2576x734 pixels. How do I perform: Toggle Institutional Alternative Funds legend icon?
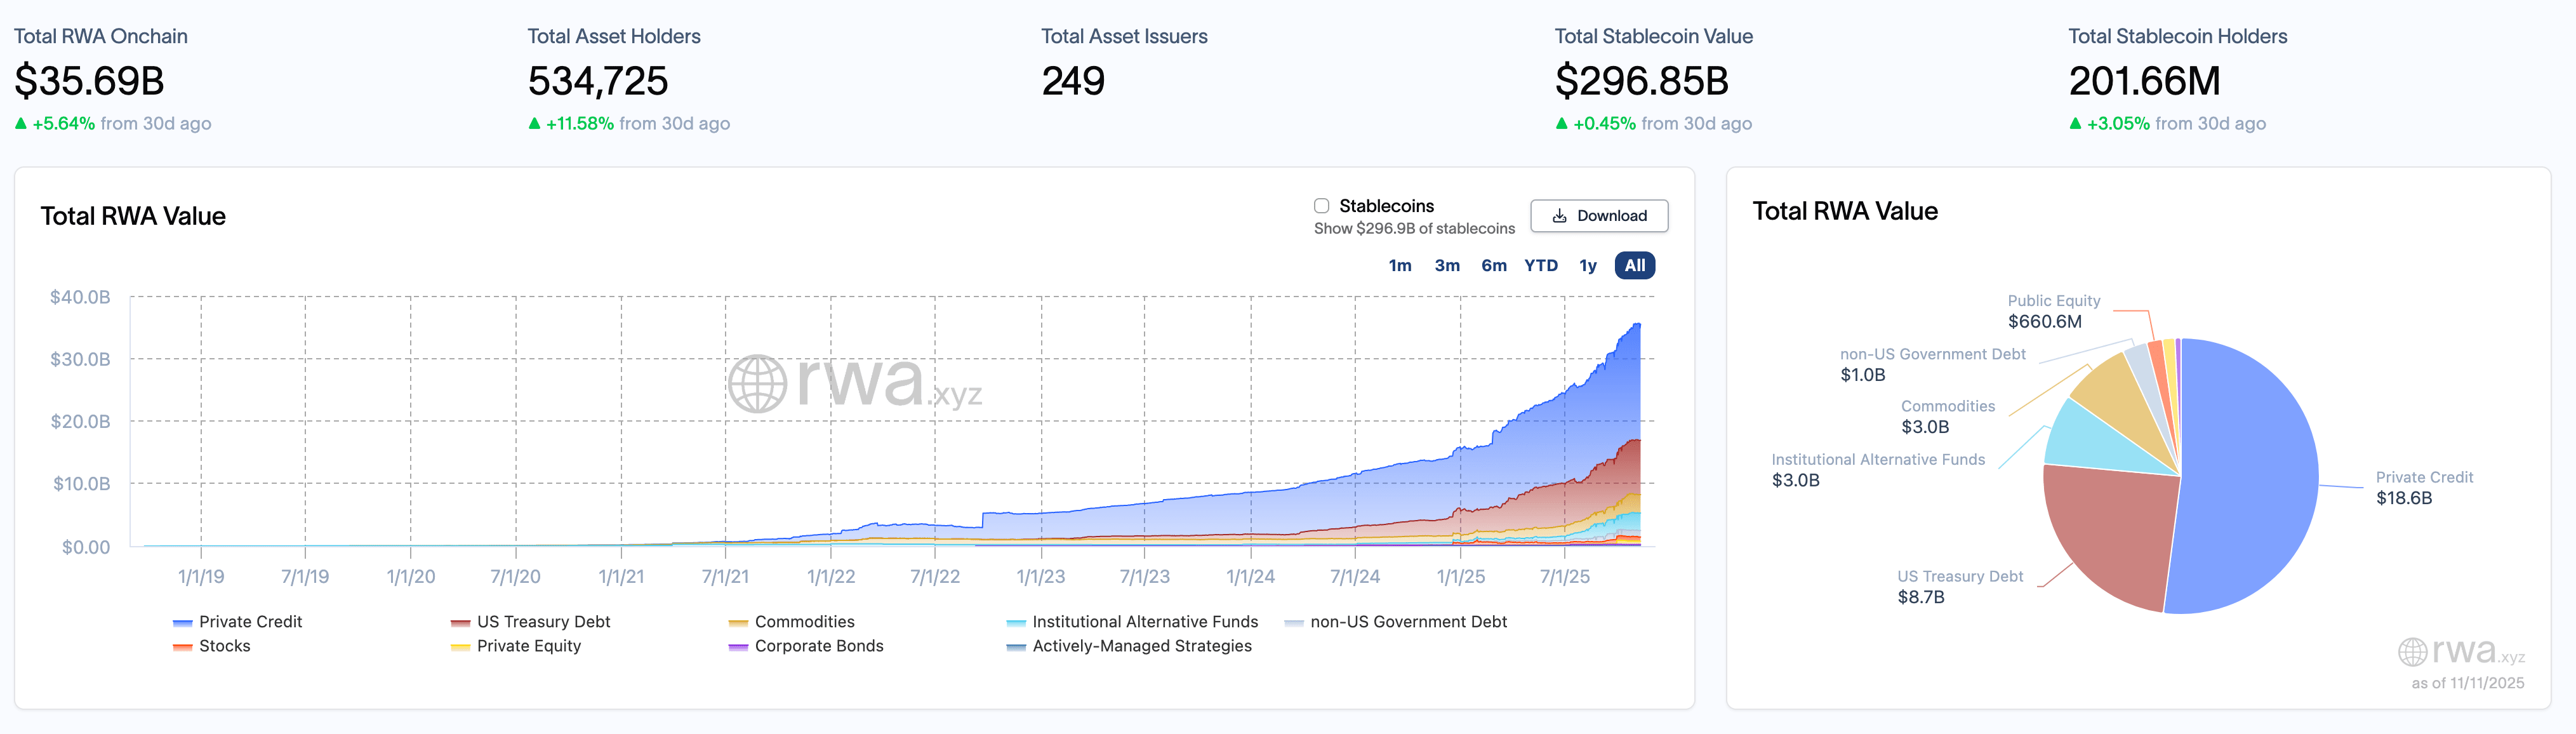click(x=1016, y=623)
